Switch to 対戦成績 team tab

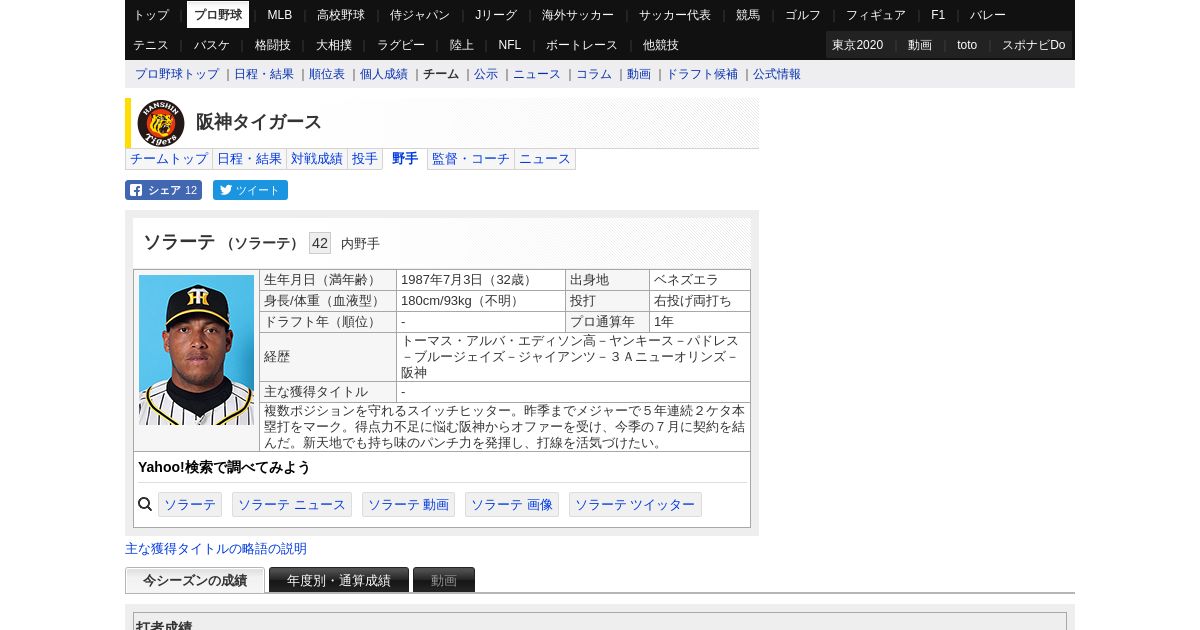tap(317, 159)
